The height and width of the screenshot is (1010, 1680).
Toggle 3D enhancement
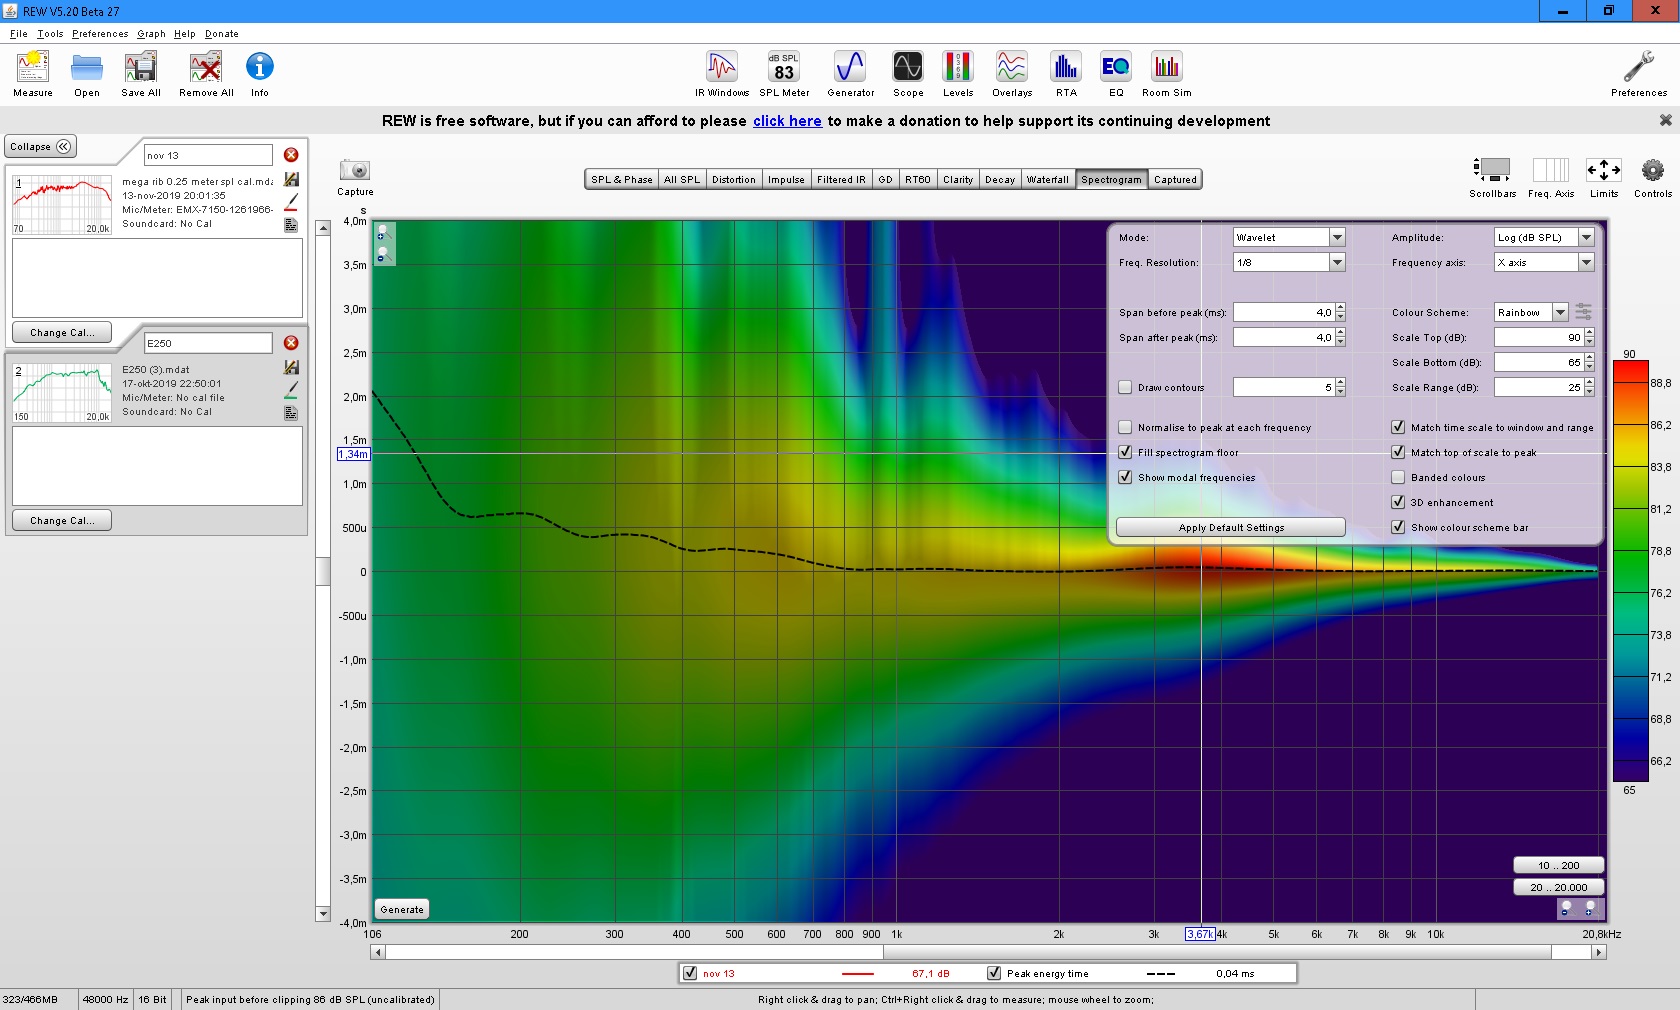[1398, 502]
